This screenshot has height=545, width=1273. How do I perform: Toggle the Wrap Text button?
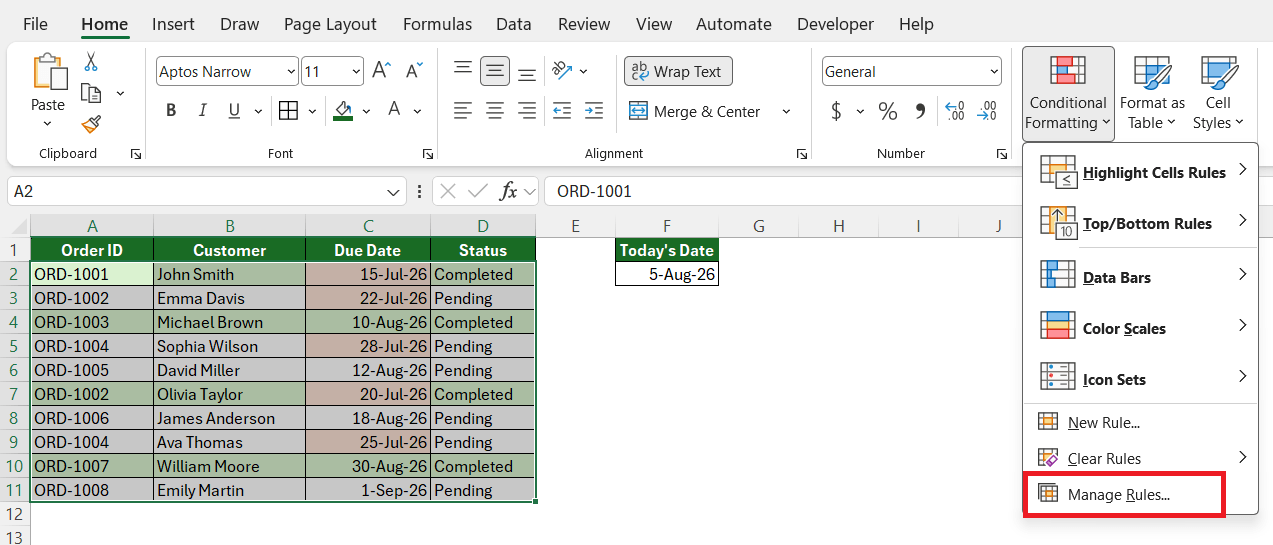[x=678, y=71]
